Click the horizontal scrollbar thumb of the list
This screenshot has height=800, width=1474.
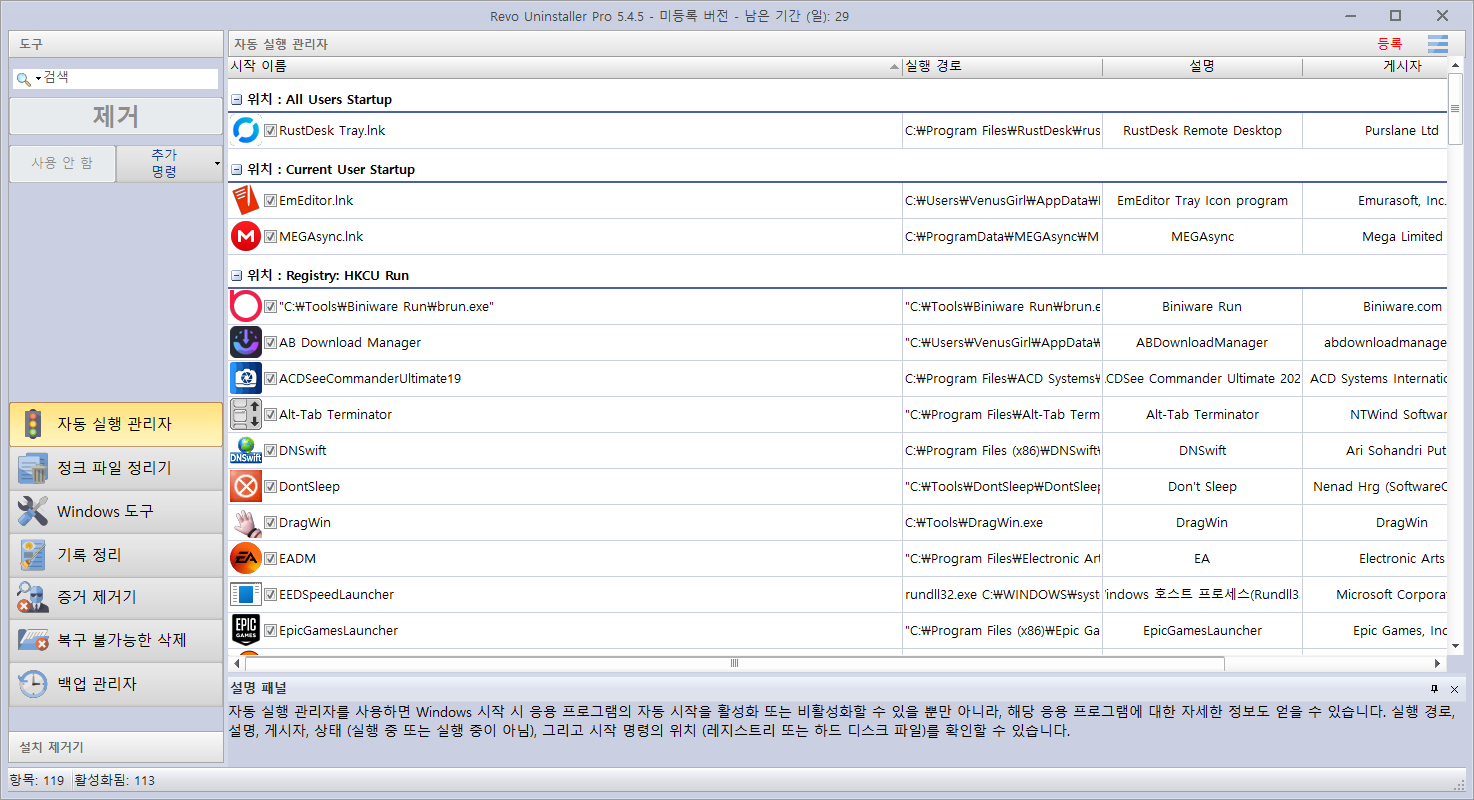click(x=735, y=663)
